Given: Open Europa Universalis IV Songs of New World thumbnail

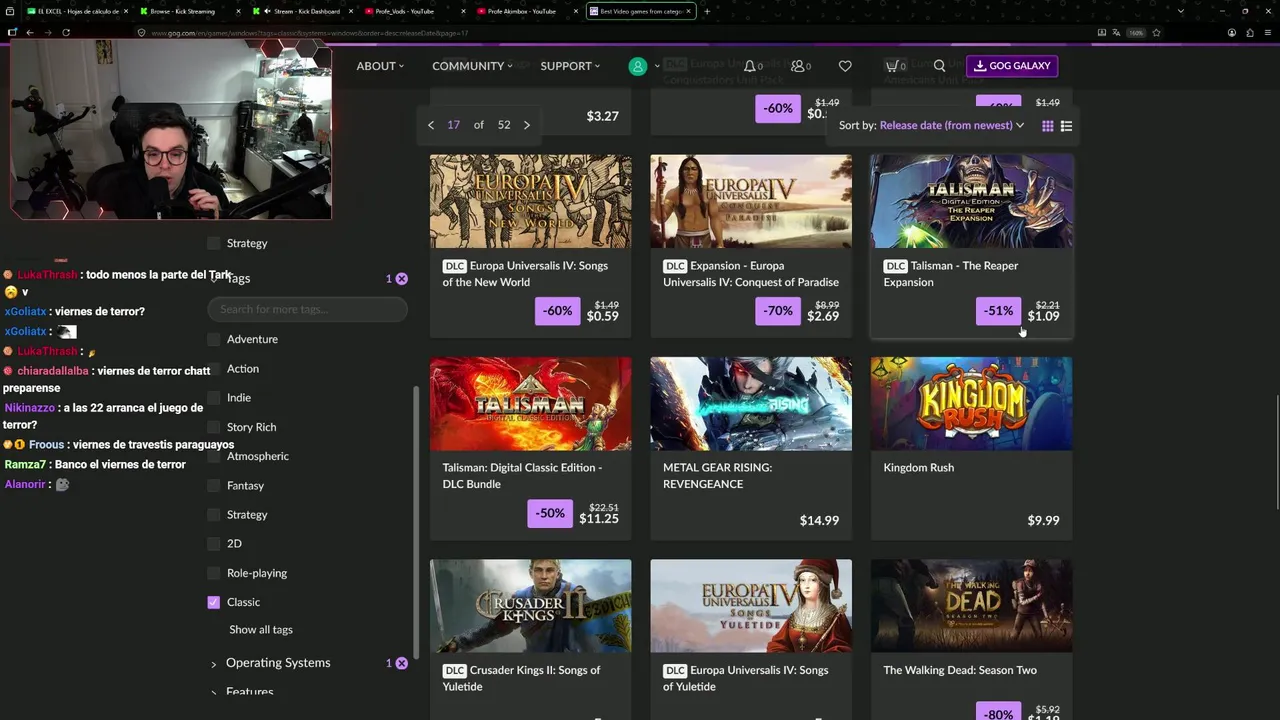Looking at the screenshot, I should pyautogui.click(x=531, y=201).
